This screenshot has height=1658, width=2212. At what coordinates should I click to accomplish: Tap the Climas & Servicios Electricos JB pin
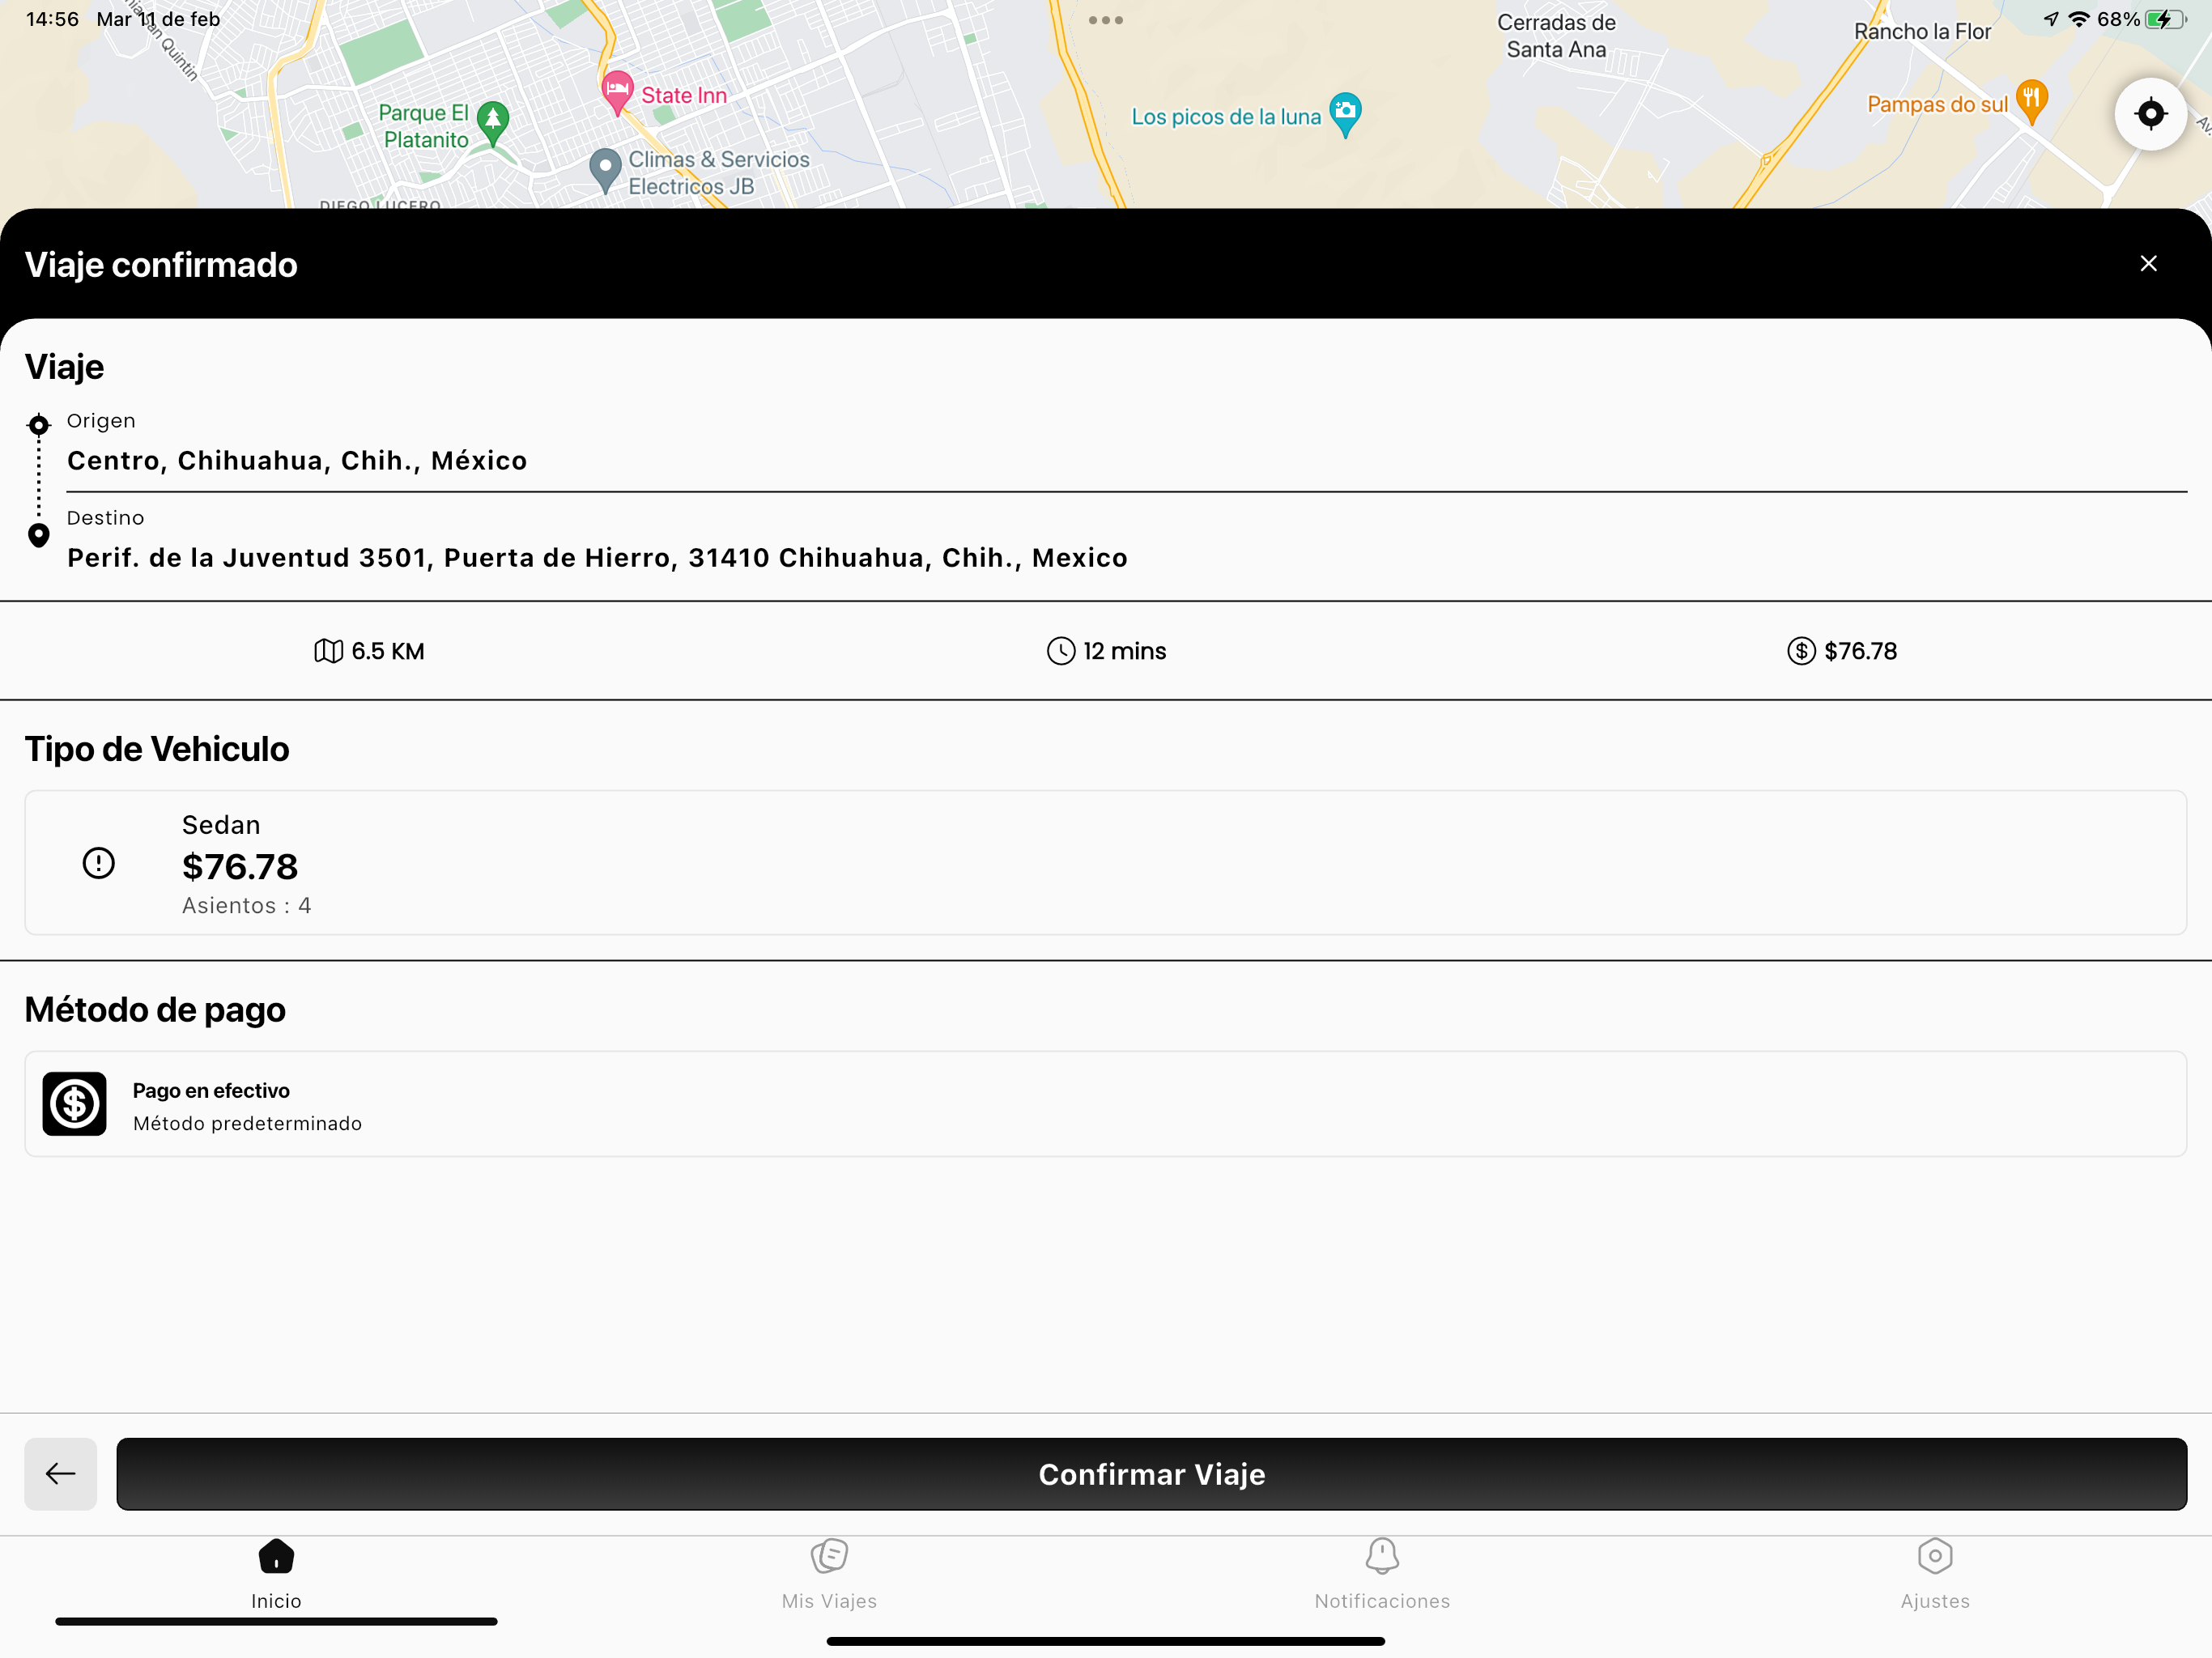[605, 169]
